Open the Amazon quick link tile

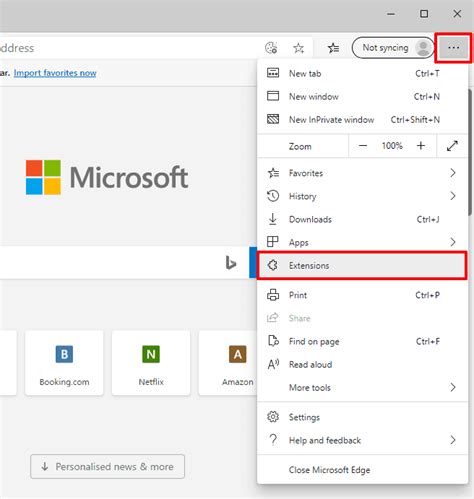(x=228, y=363)
